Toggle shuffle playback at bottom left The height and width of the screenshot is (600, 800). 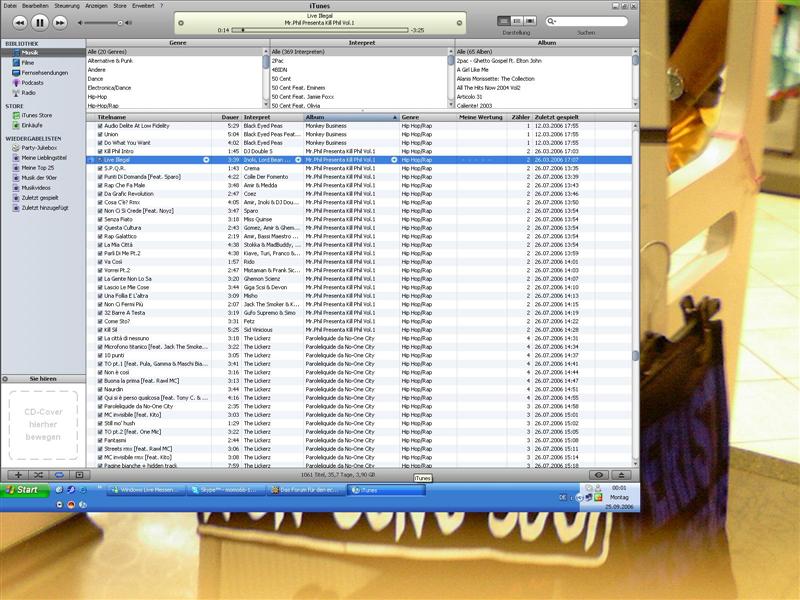pos(38,474)
